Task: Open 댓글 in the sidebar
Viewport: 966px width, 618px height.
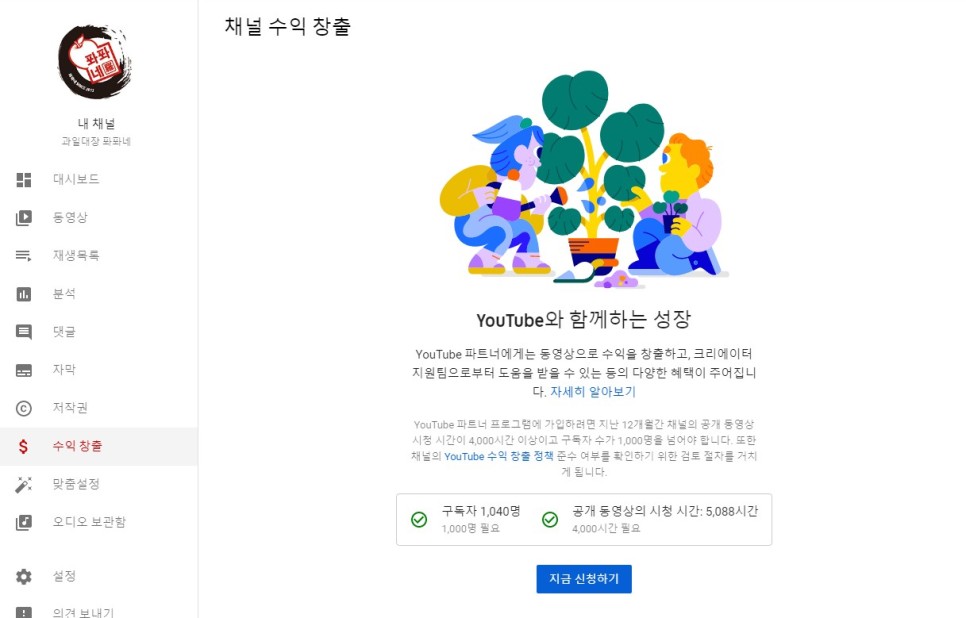Action: [x=99, y=332]
